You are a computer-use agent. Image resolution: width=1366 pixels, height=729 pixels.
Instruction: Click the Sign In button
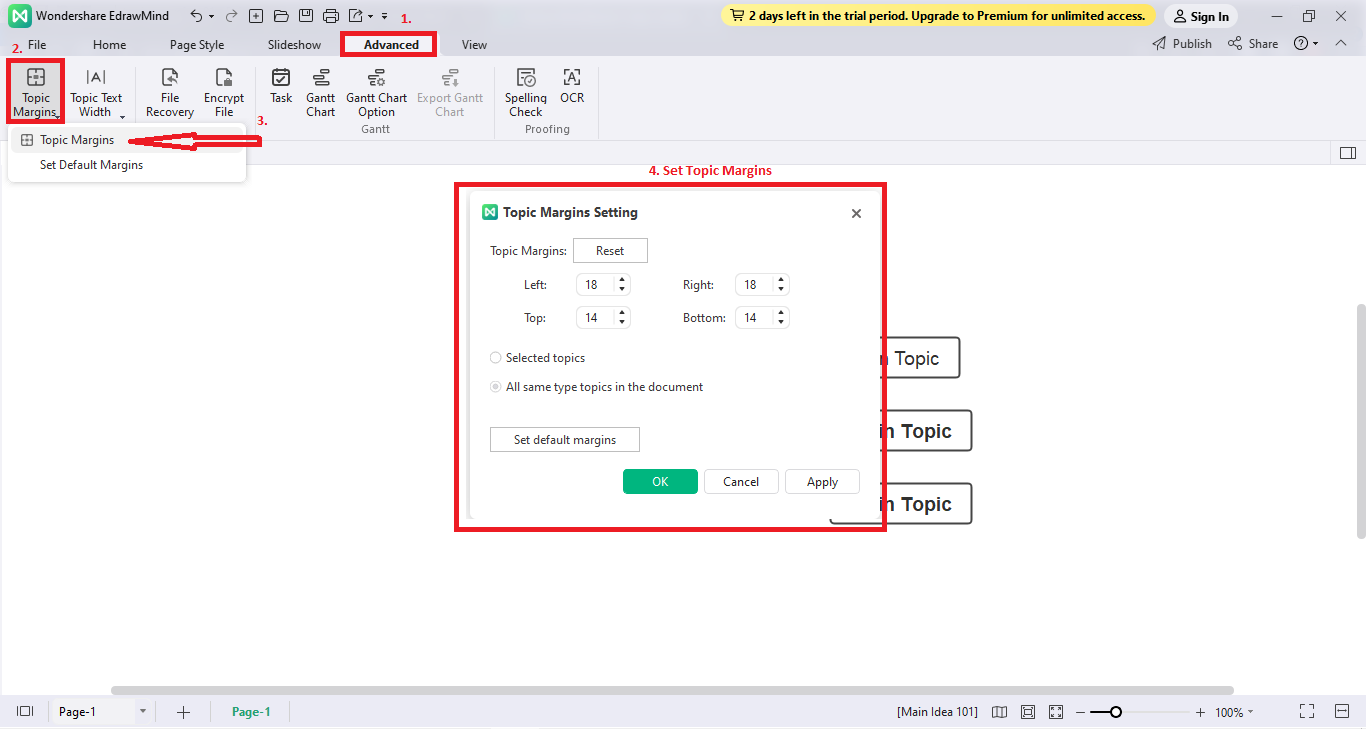1201,16
